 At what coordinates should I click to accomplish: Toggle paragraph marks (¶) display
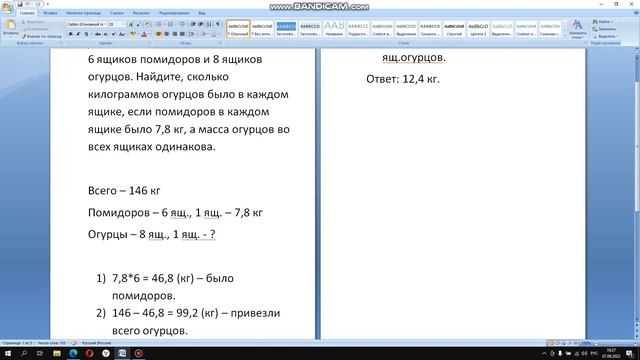click(x=218, y=24)
